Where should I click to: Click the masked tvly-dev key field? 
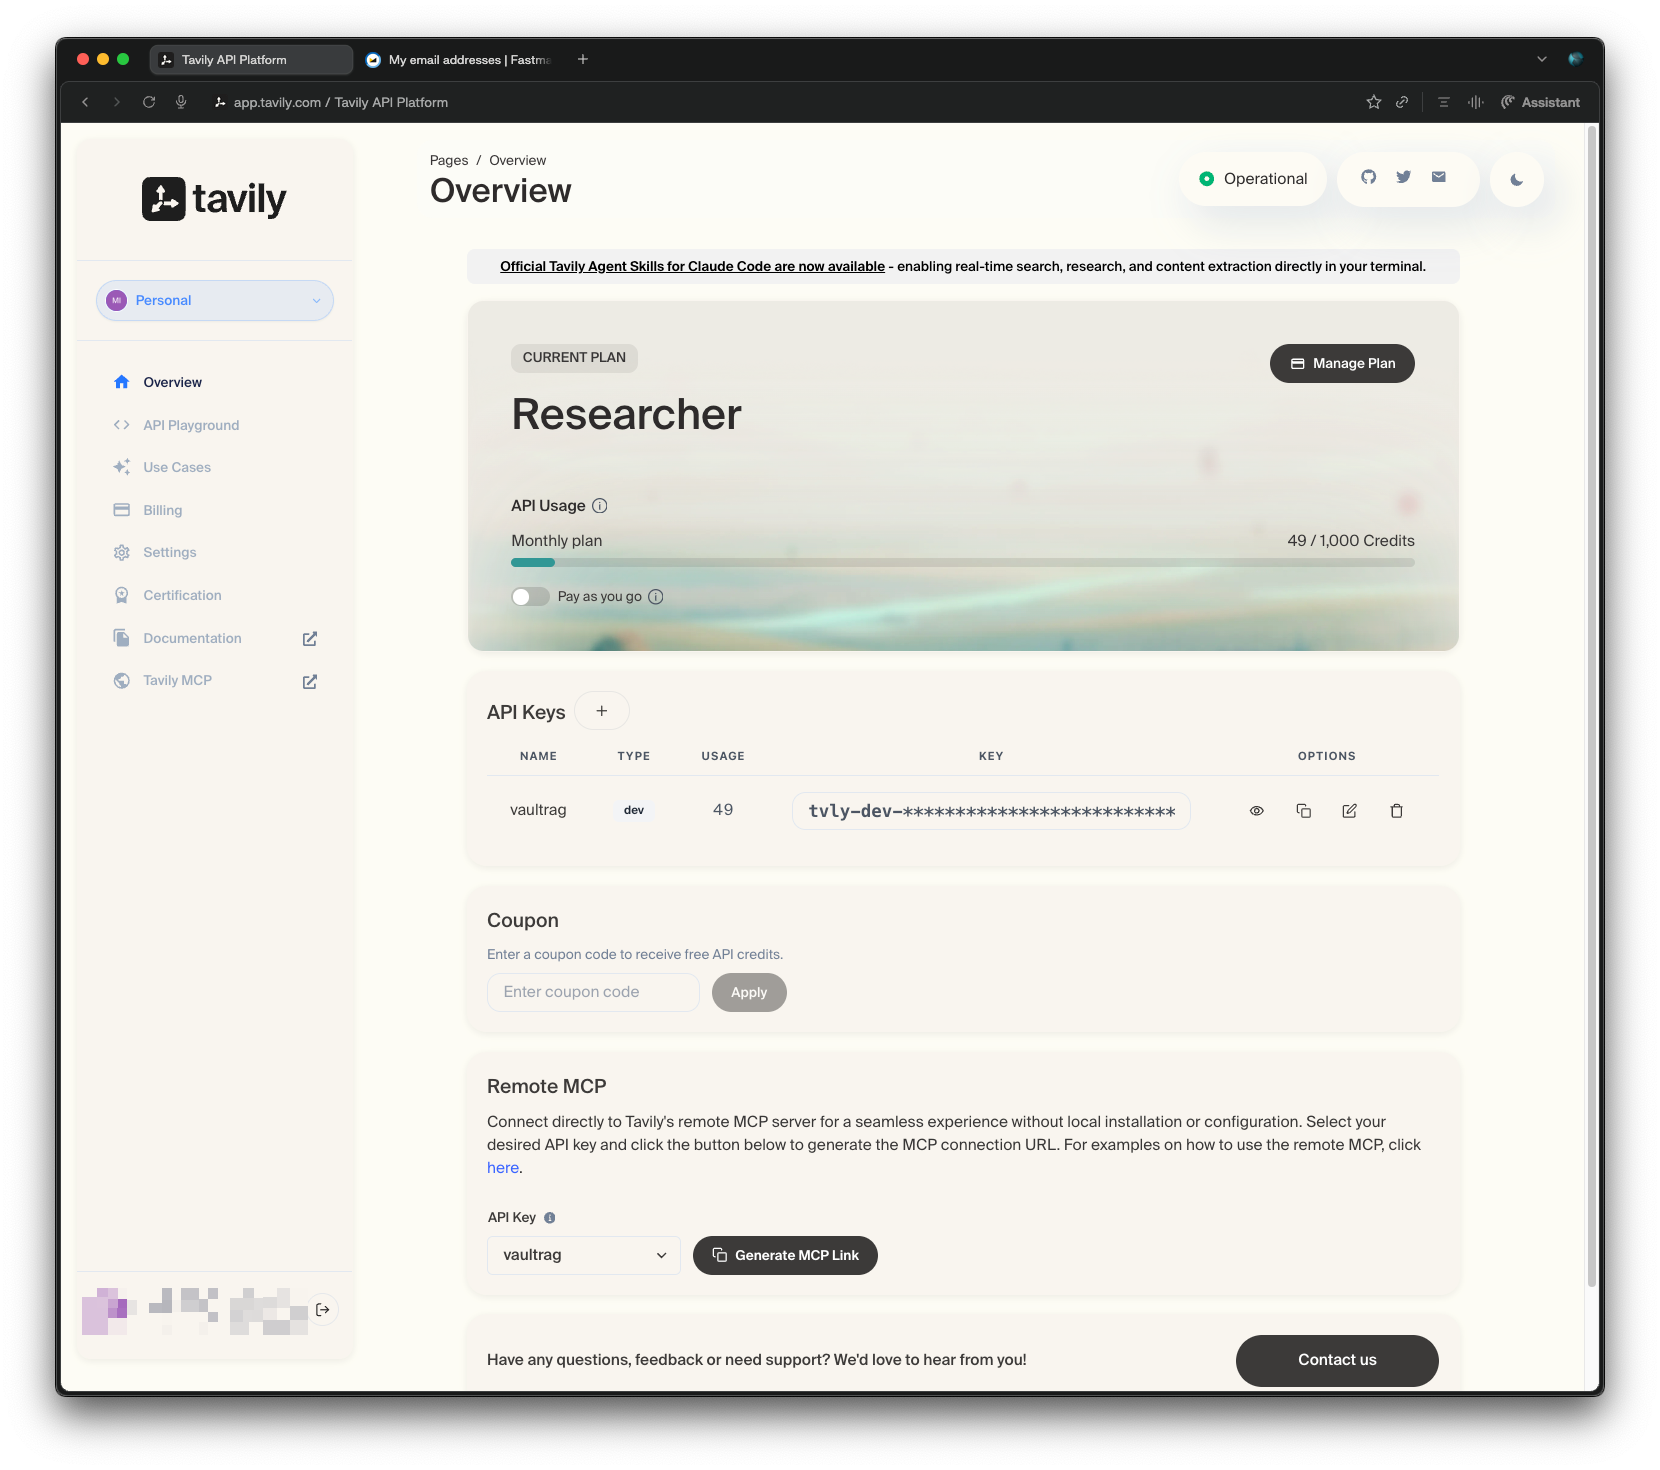point(991,811)
